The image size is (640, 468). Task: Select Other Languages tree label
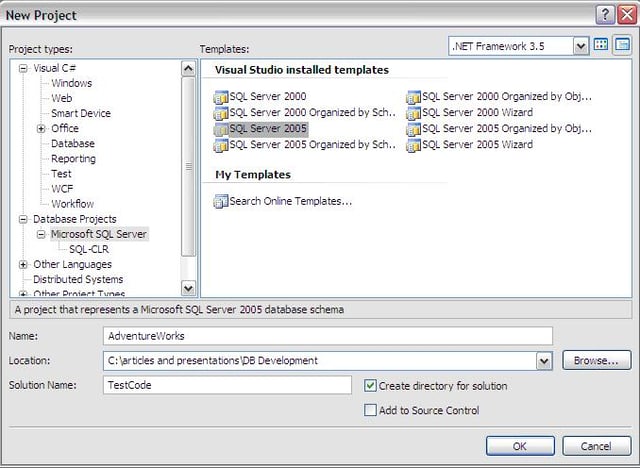pos(72,264)
